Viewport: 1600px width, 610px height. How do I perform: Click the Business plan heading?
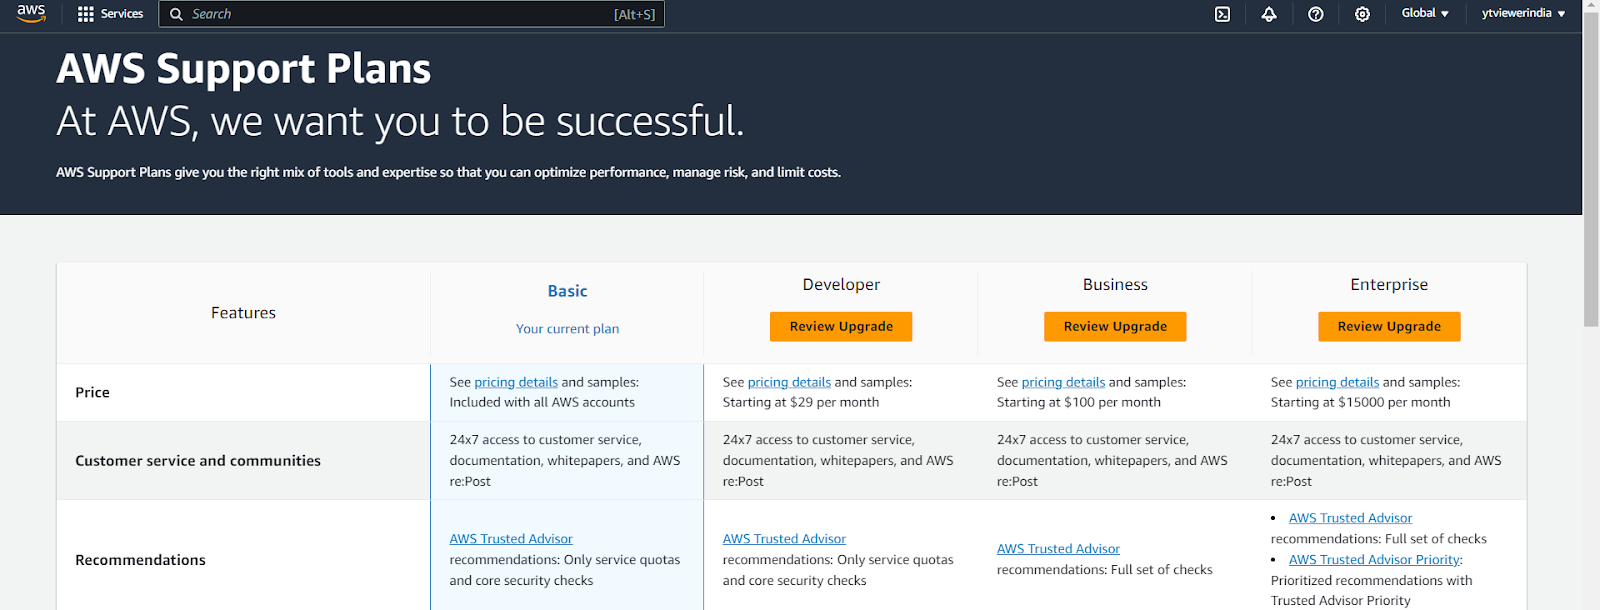(1115, 285)
